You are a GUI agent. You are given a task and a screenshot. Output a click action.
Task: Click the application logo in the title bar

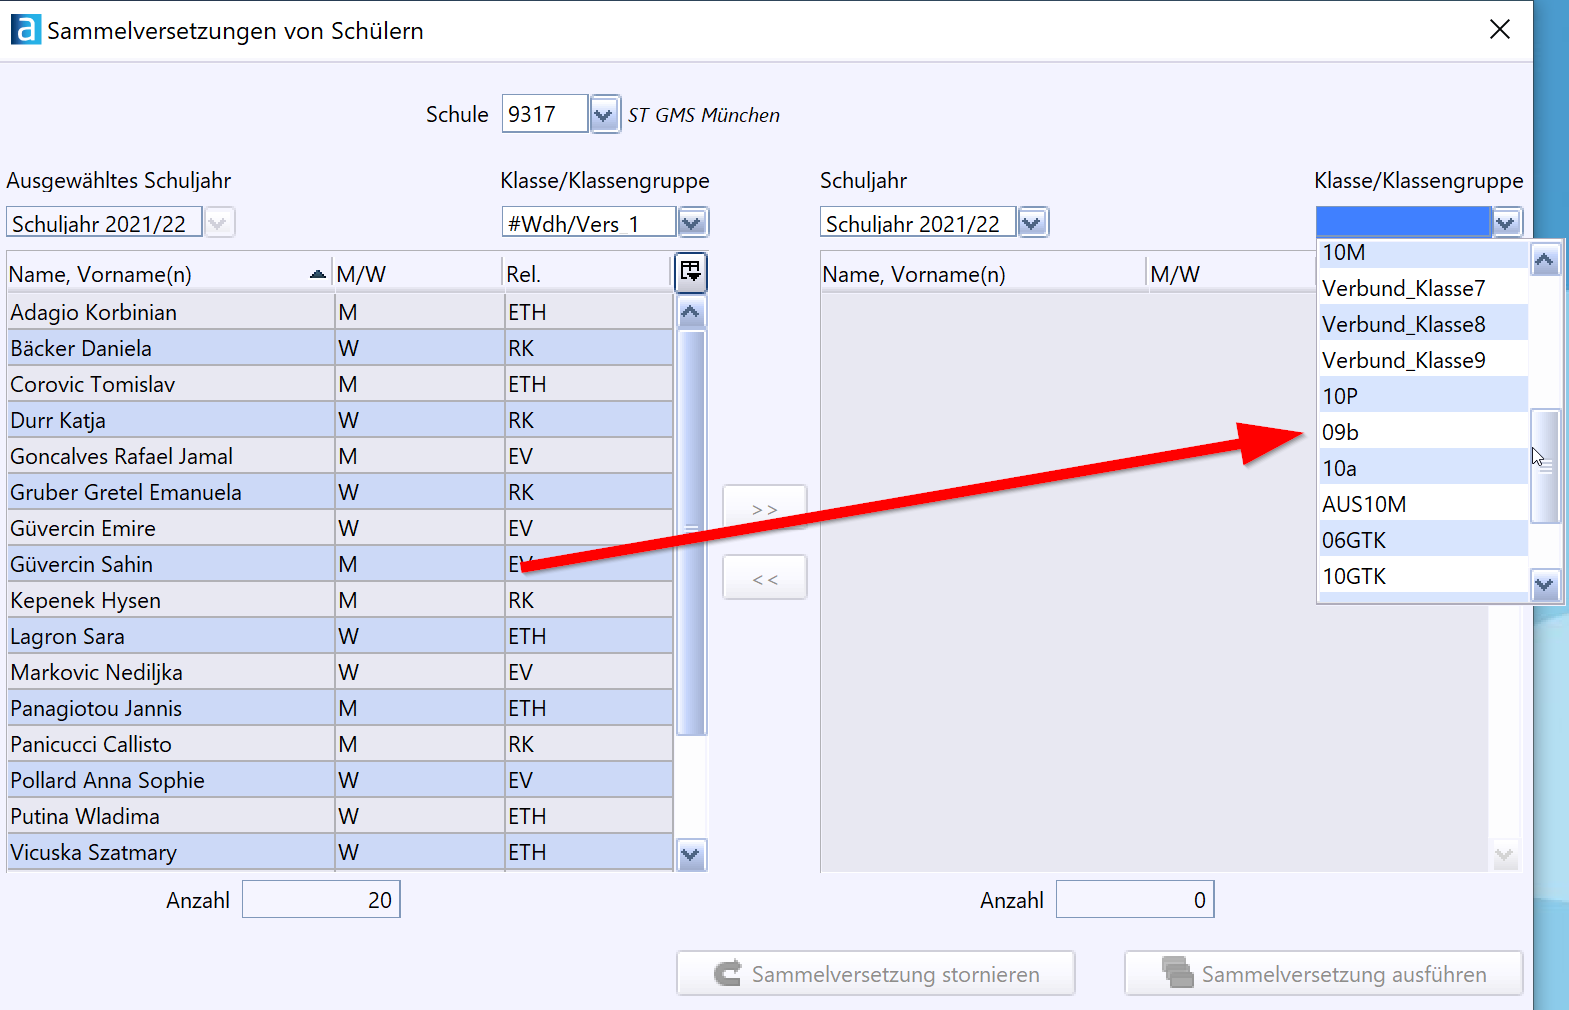point(25,30)
